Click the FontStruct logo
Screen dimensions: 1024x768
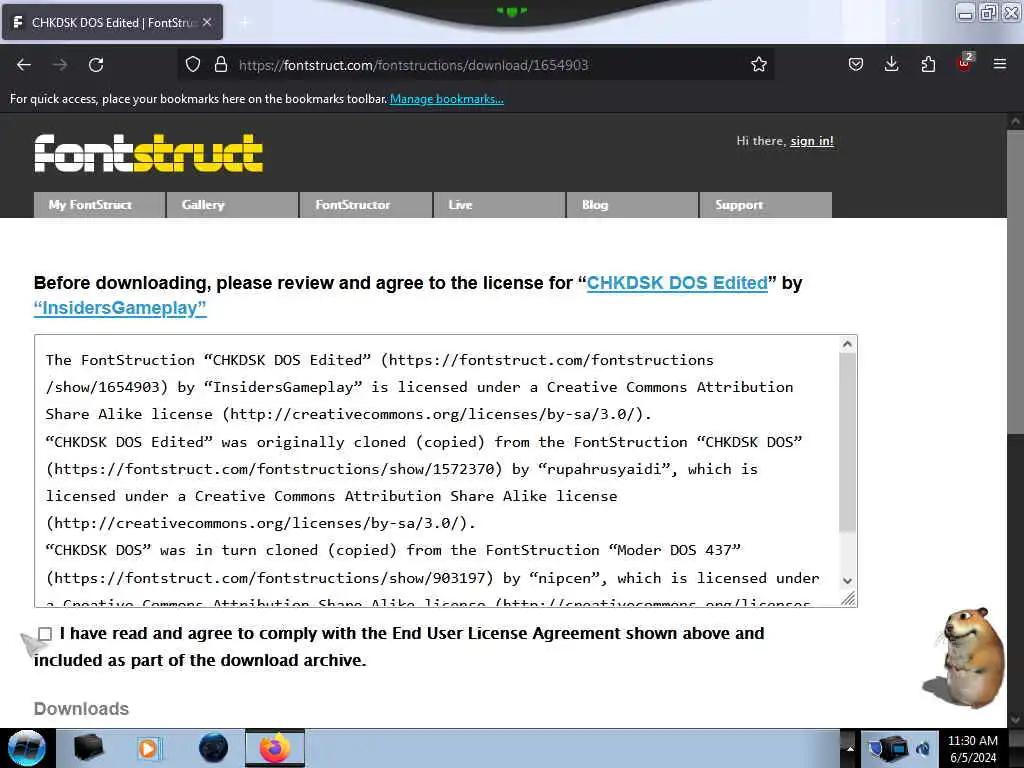149,153
